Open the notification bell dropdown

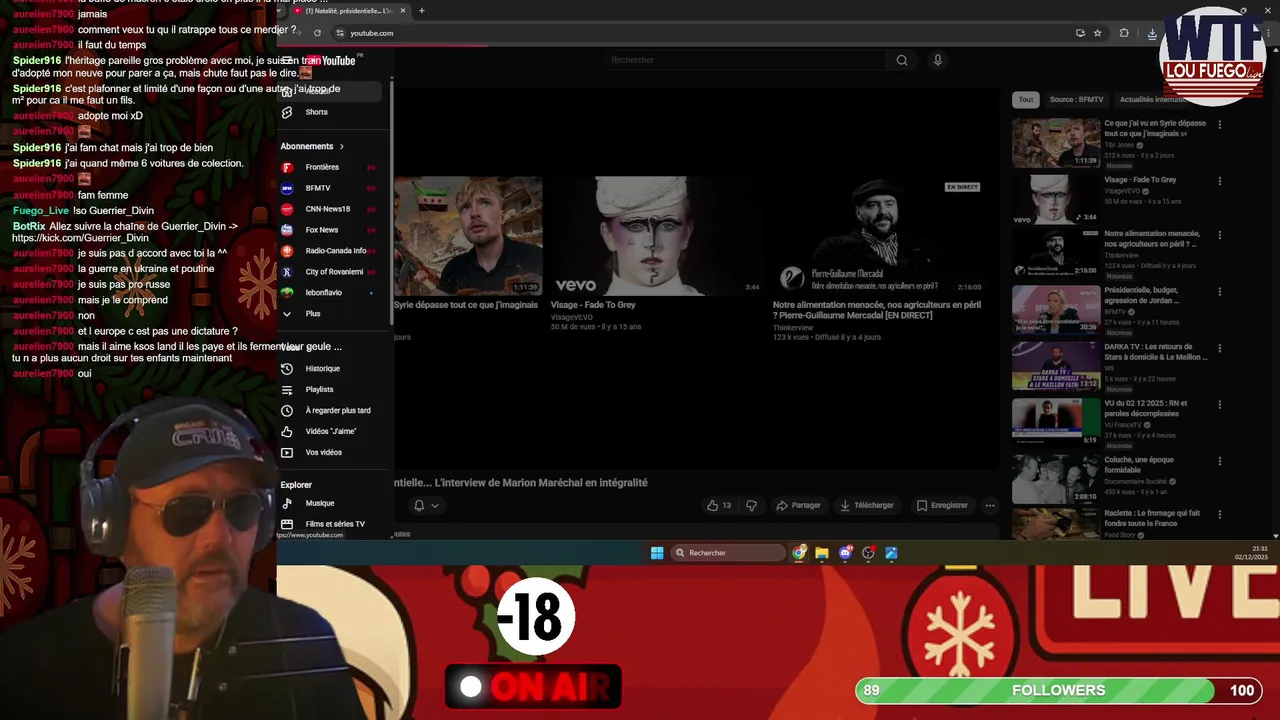[426, 505]
